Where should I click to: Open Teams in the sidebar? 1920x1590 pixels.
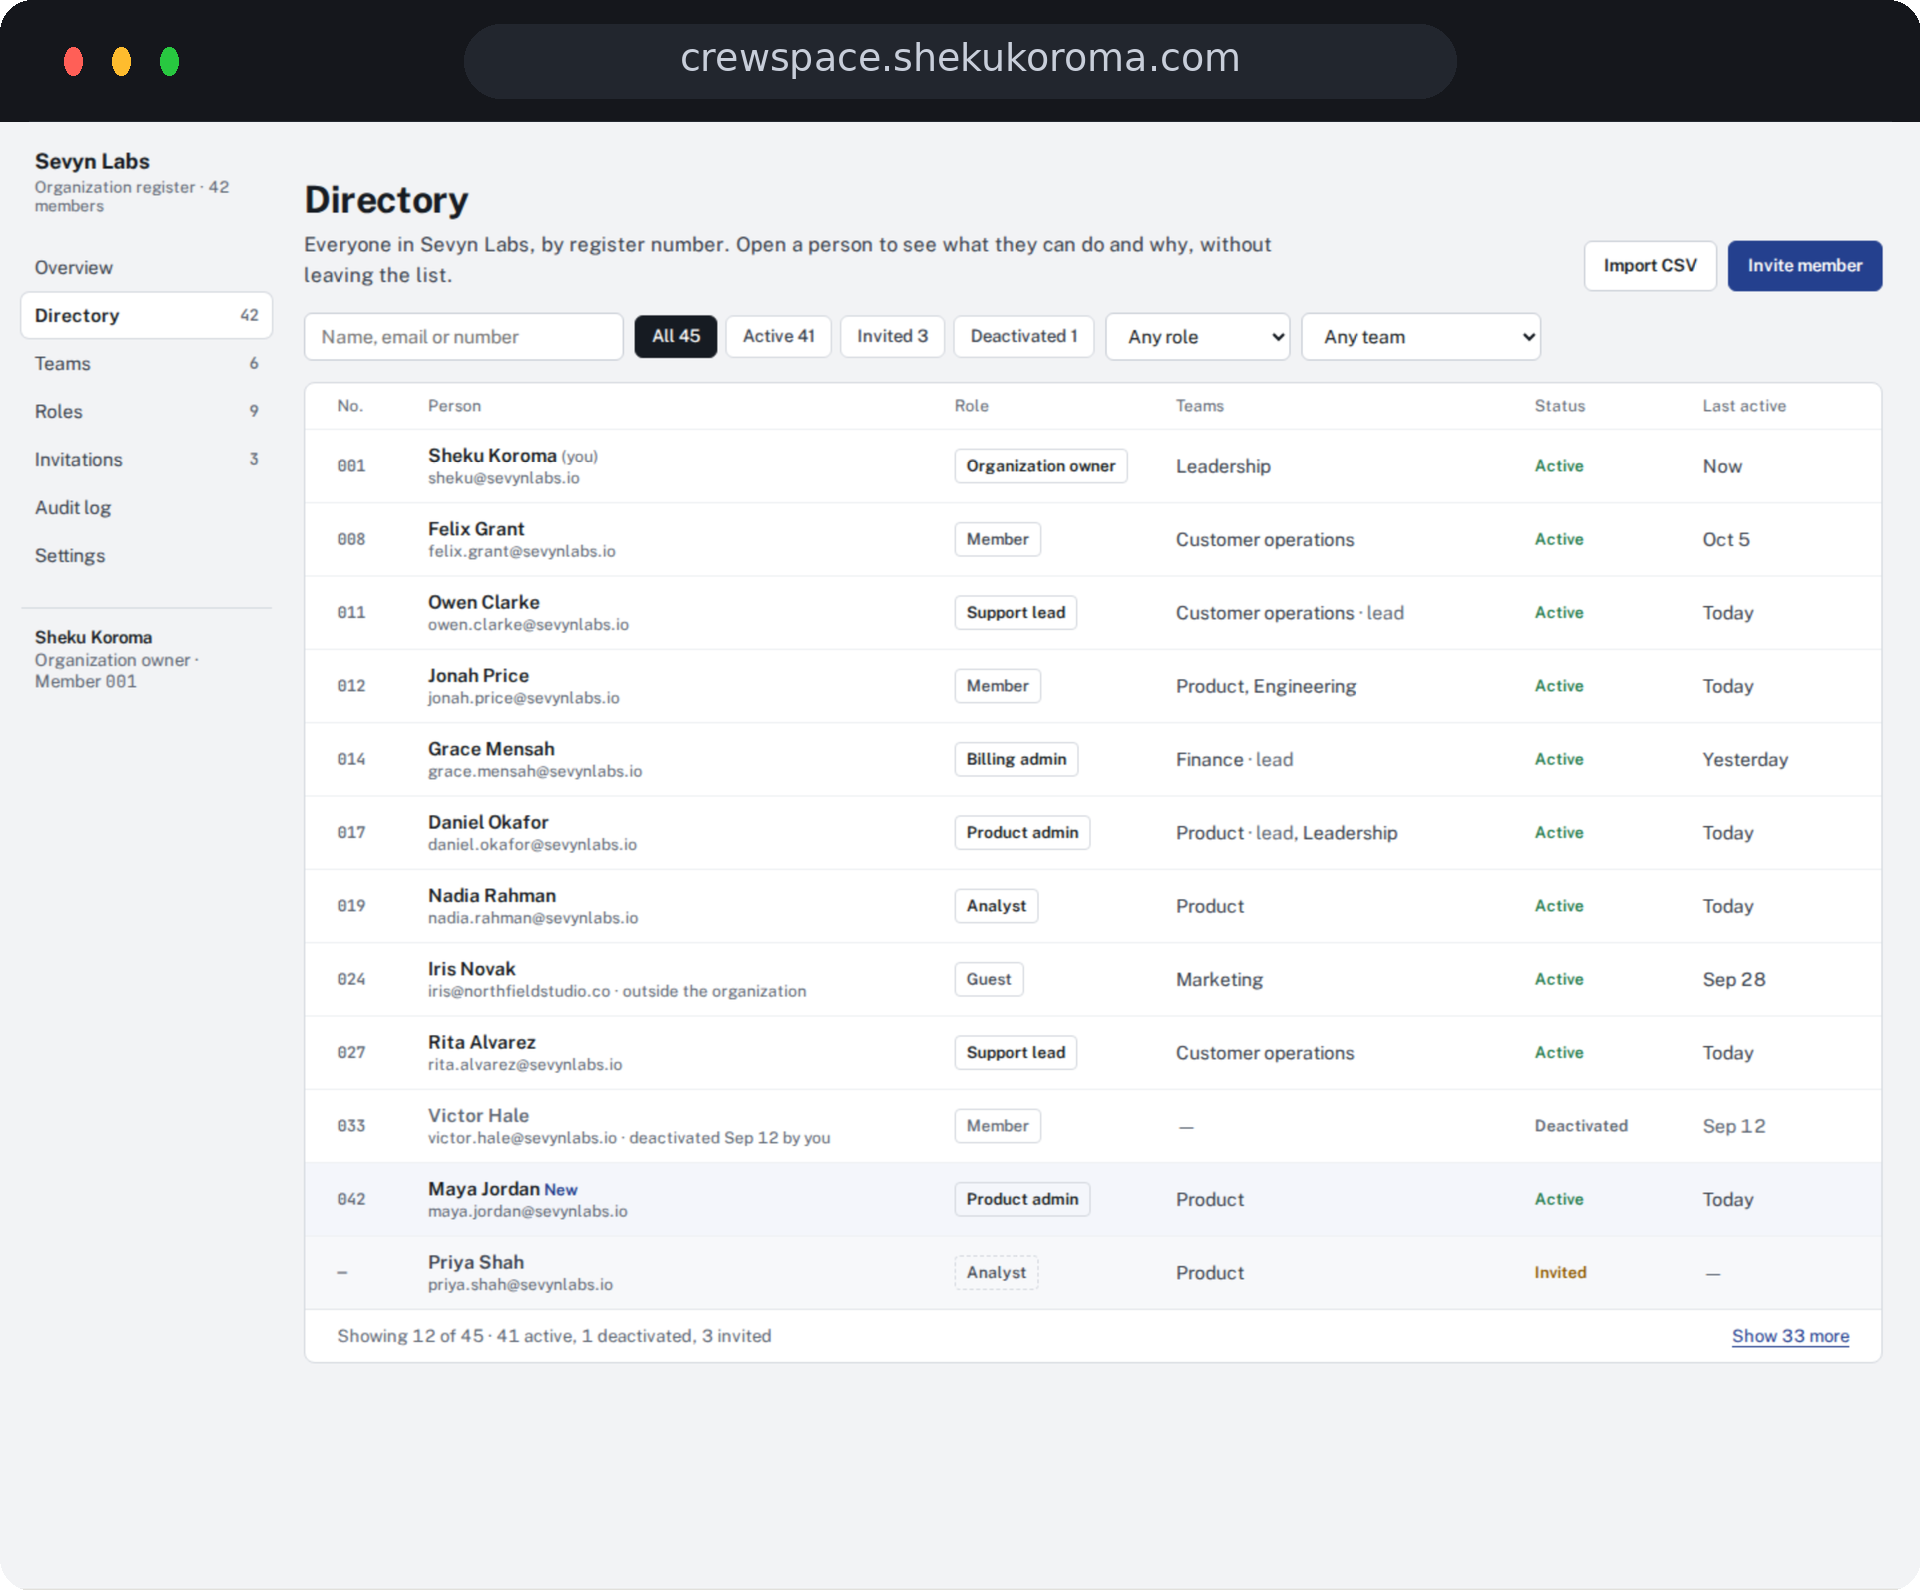(146, 364)
